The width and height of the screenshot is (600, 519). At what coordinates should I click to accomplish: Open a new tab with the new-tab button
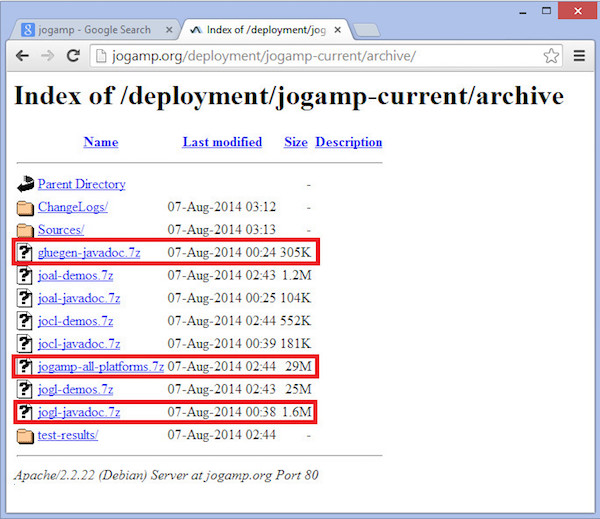point(366,30)
